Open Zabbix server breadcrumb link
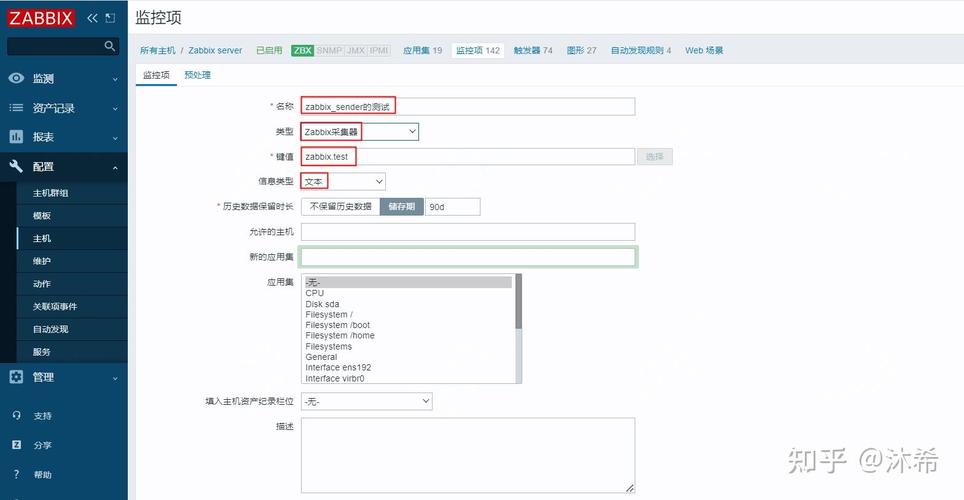The image size is (964, 500). pos(215,50)
